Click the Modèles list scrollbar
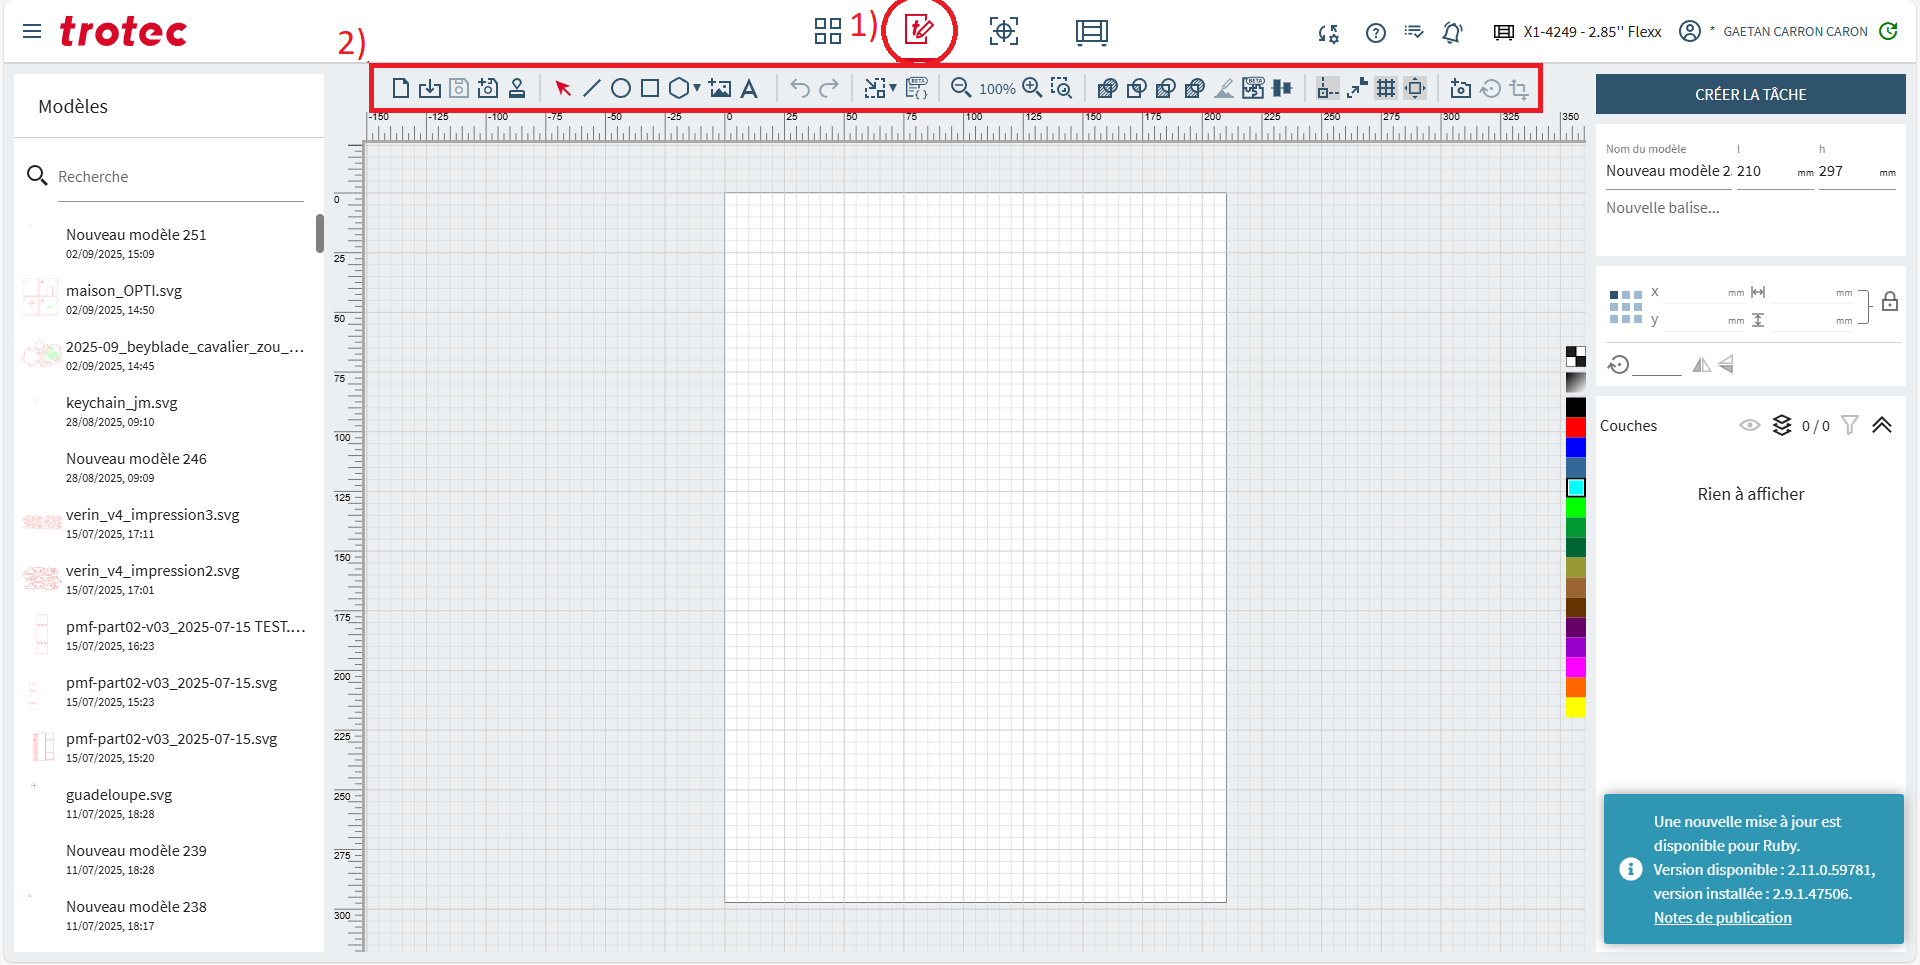Image resolution: width=1920 pixels, height=965 pixels. (320, 233)
